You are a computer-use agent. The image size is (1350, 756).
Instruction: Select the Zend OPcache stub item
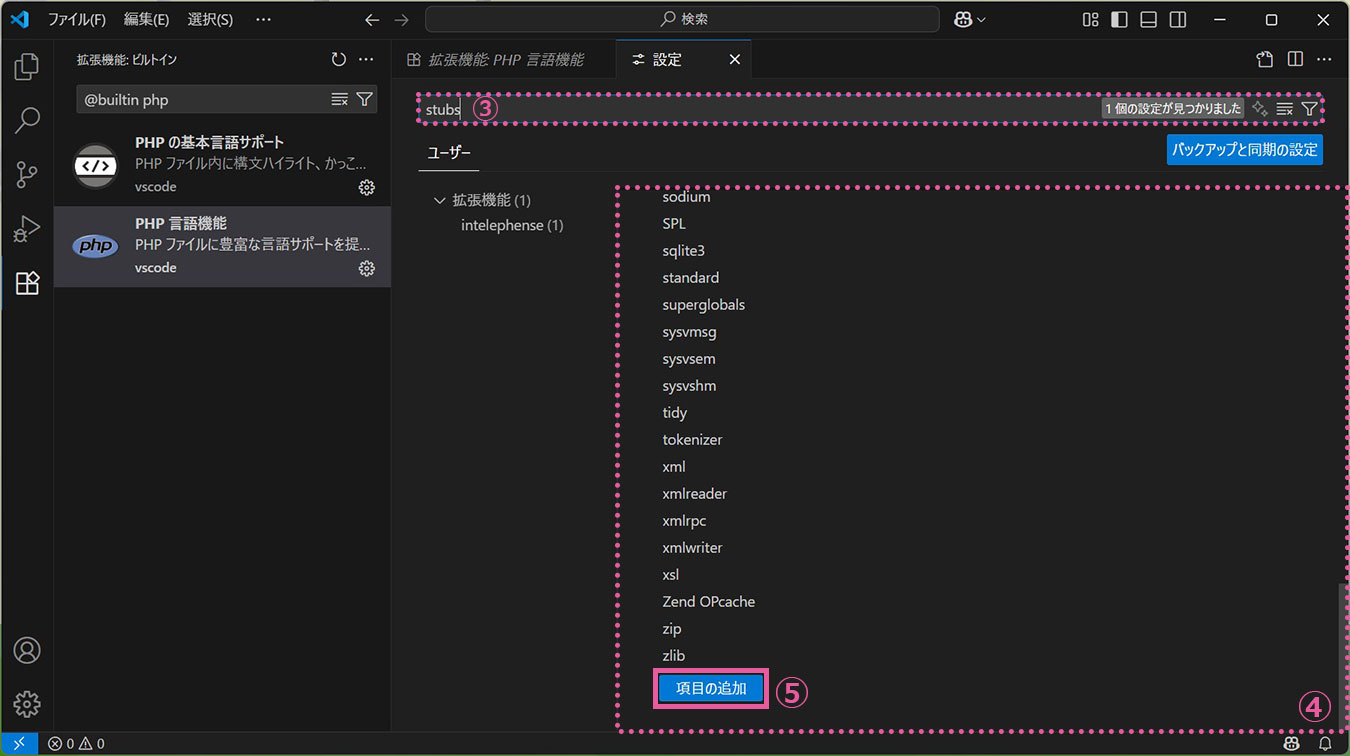click(x=708, y=602)
